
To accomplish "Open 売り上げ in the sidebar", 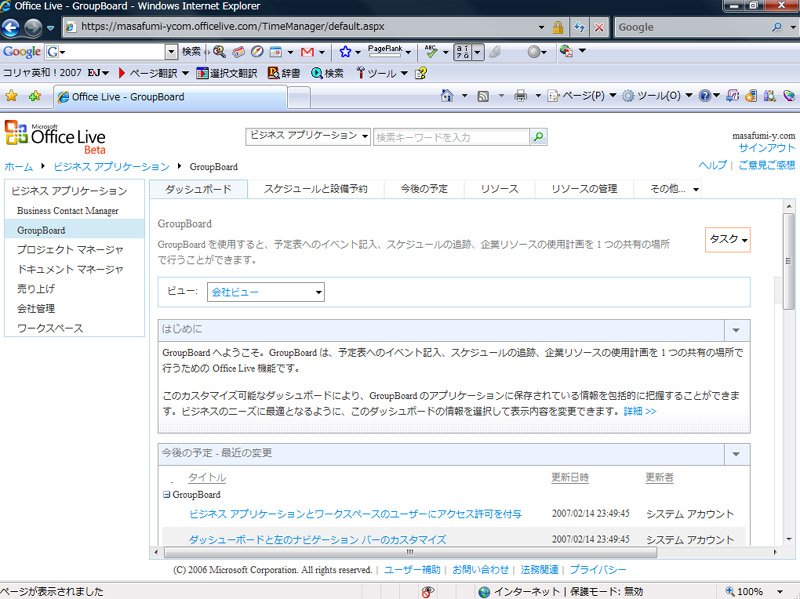I will click(36, 289).
